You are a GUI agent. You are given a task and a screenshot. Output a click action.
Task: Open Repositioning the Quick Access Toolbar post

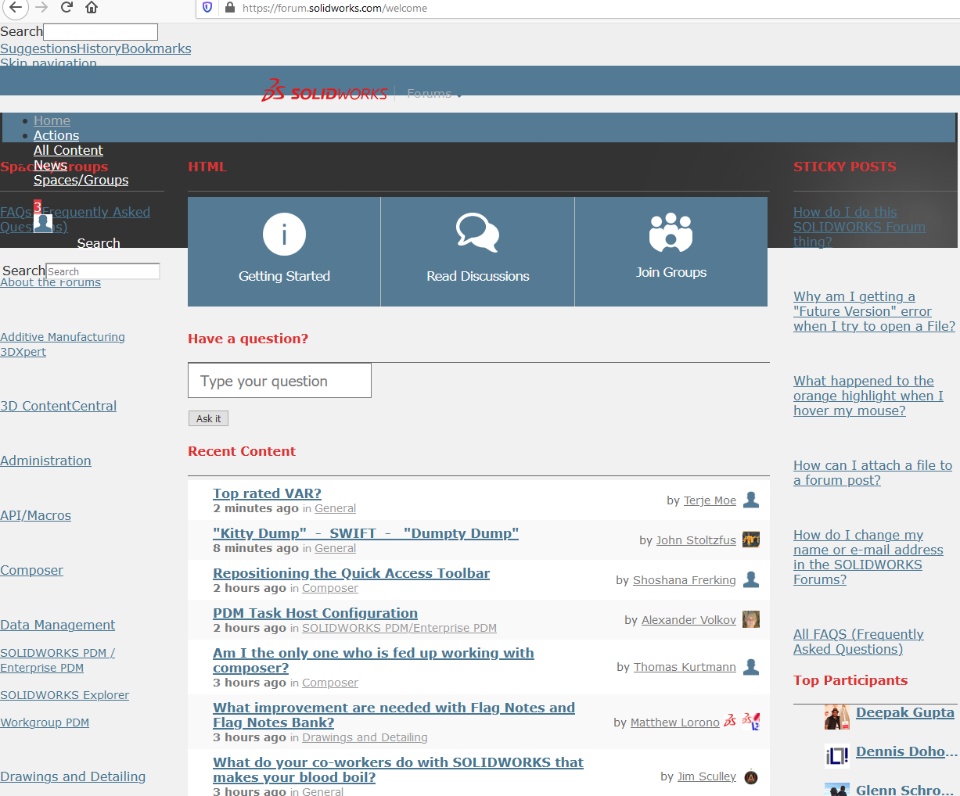tap(351, 573)
